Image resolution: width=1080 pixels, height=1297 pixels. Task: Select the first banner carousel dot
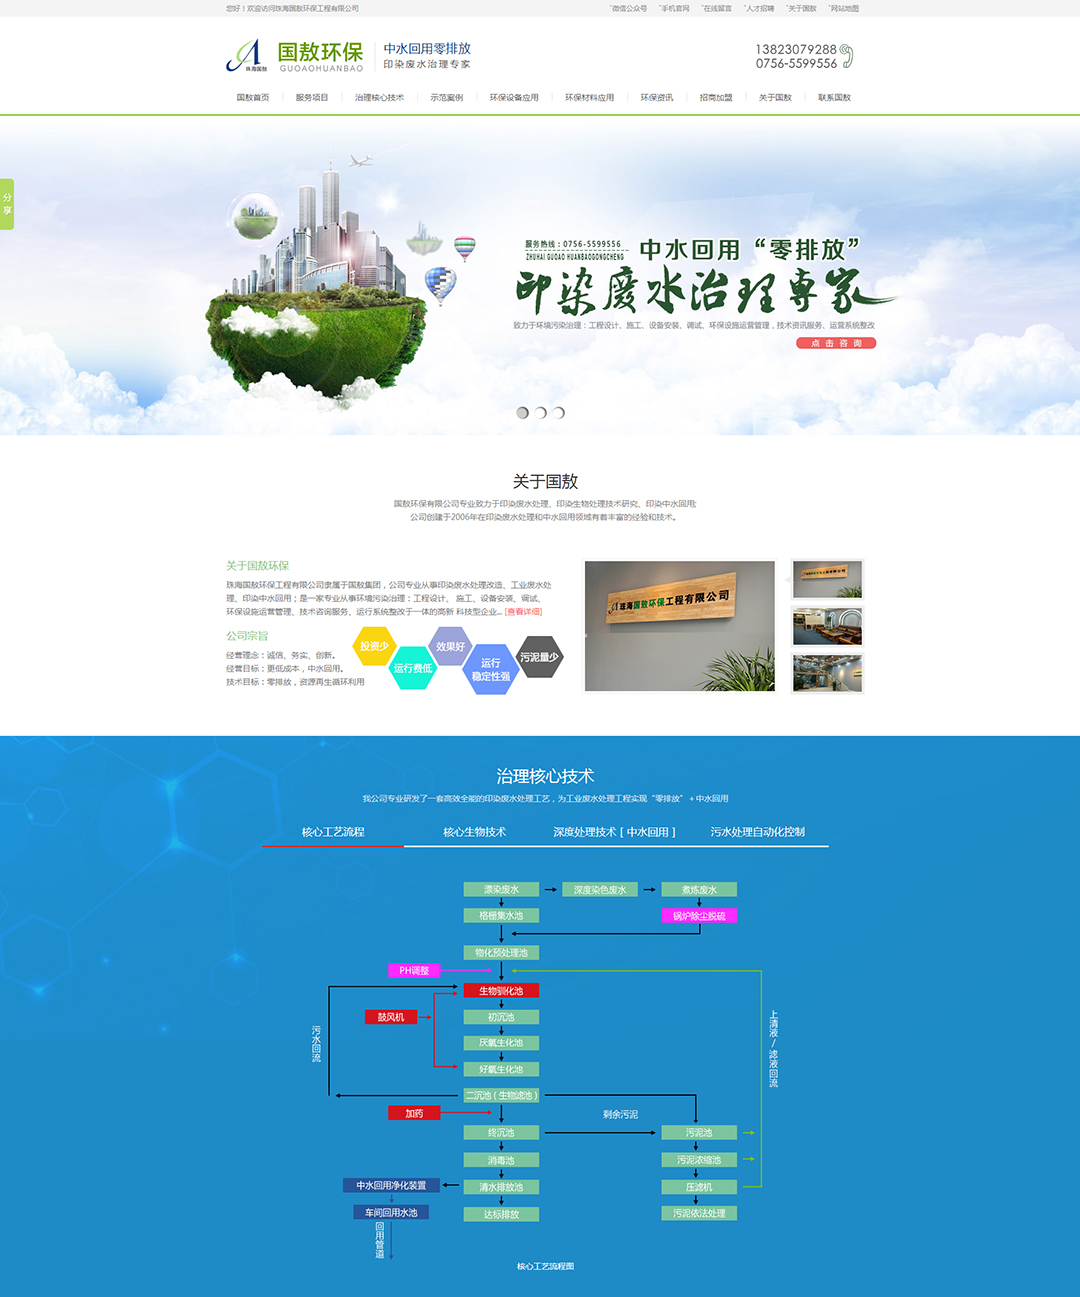[522, 412]
